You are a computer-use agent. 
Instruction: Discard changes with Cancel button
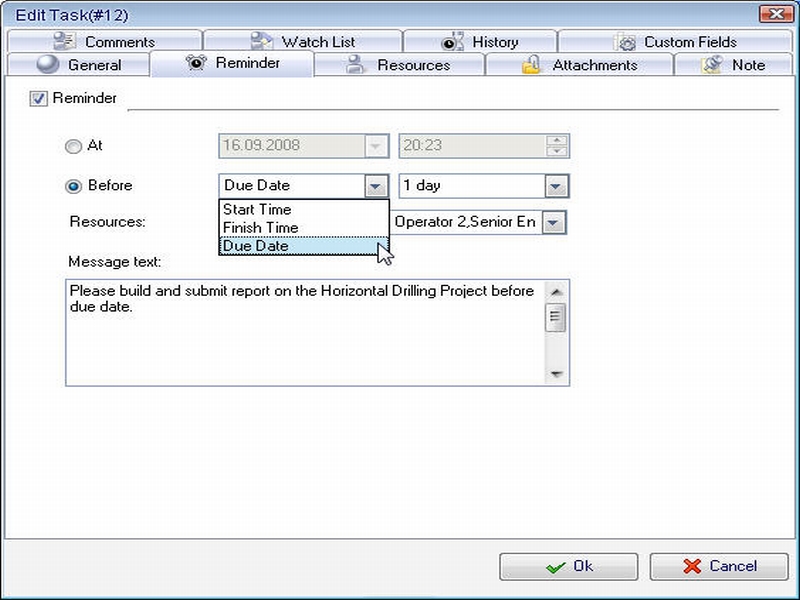click(719, 566)
